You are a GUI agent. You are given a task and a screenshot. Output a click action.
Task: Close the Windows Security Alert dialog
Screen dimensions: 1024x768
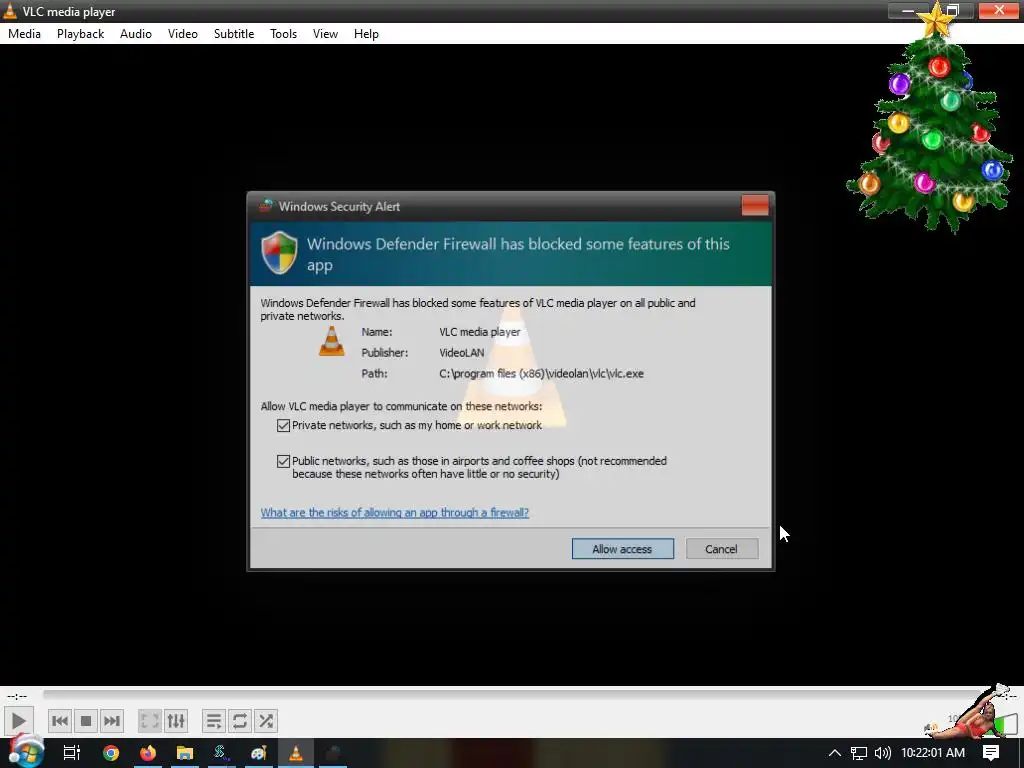pos(755,206)
